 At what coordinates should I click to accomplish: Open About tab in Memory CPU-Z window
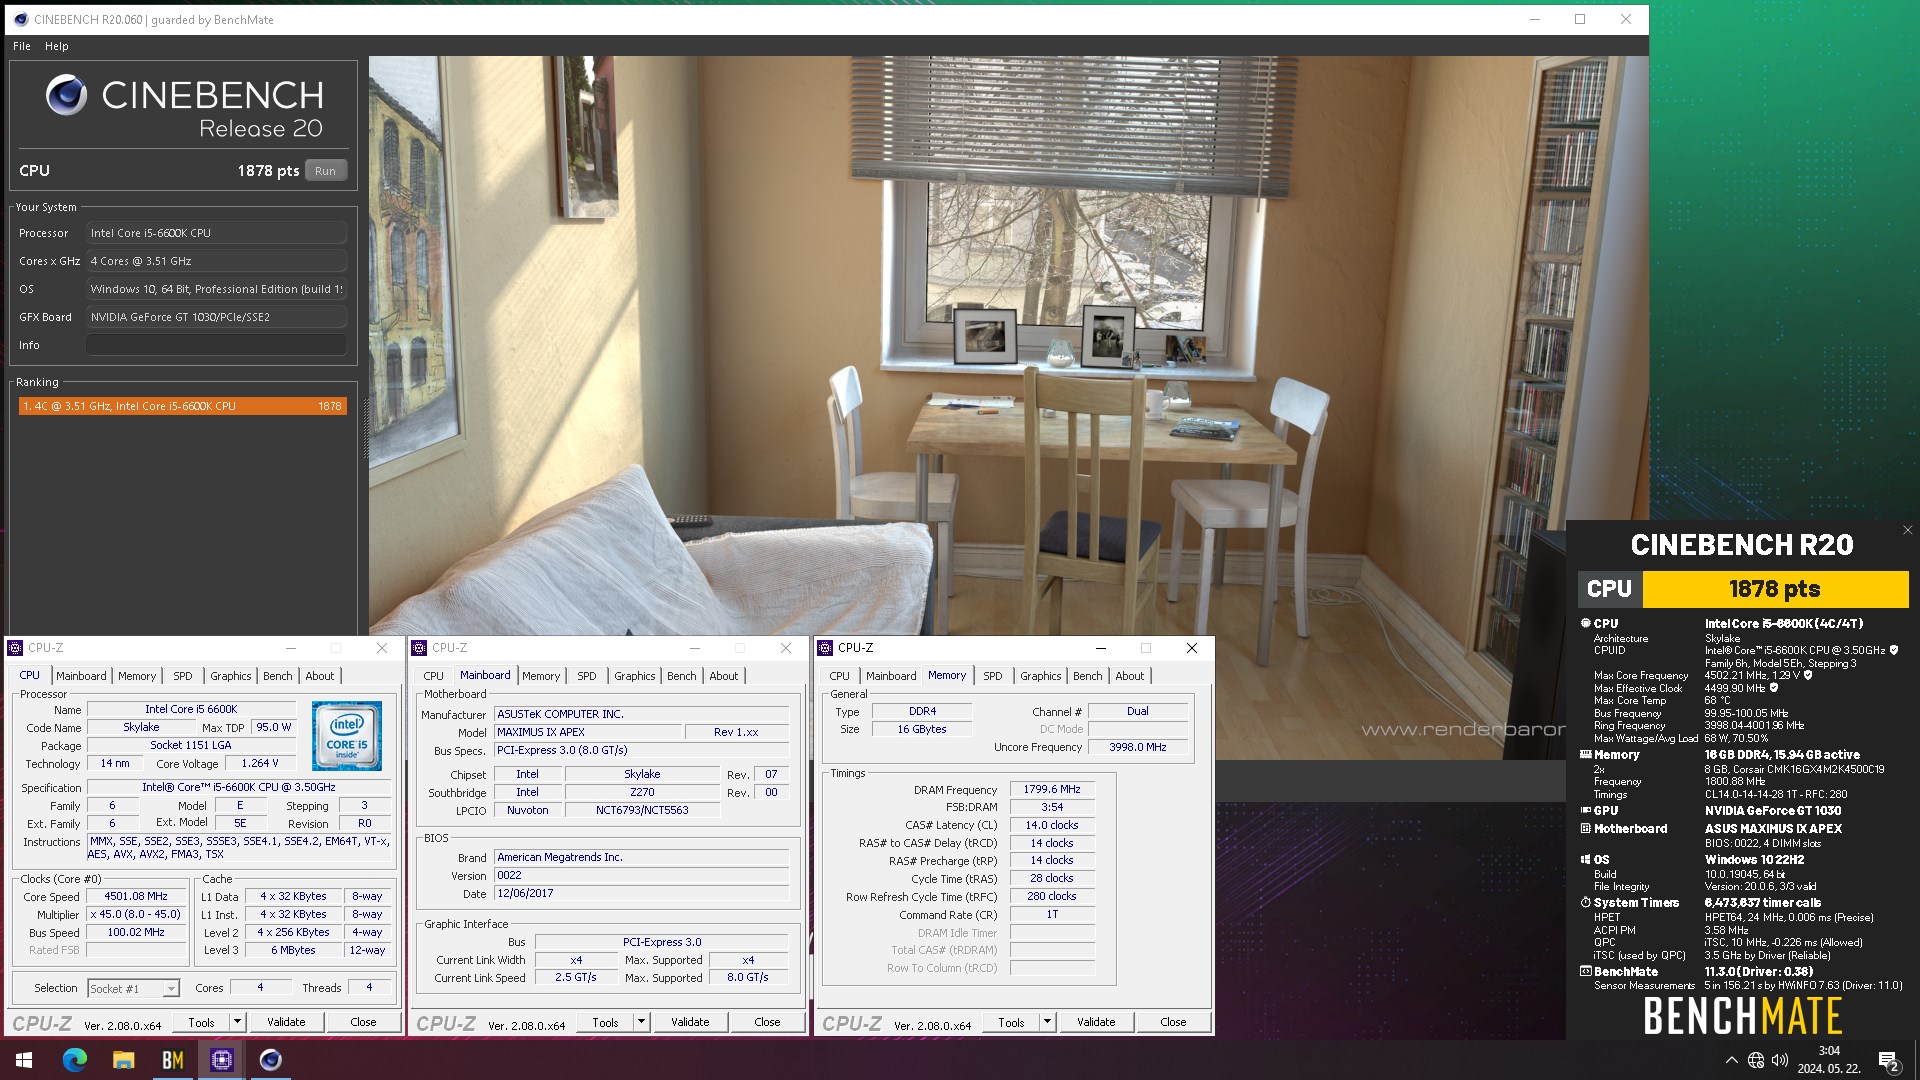tap(1130, 676)
